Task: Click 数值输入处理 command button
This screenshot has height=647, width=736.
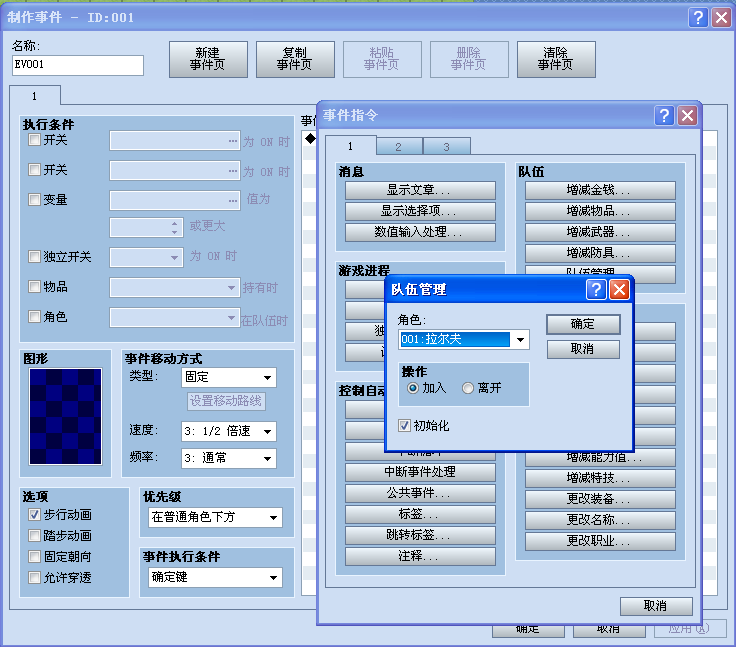Action: tap(420, 232)
